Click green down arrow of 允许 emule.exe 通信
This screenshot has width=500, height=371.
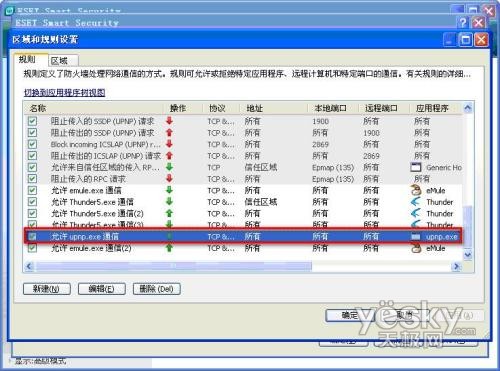pos(169,190)
